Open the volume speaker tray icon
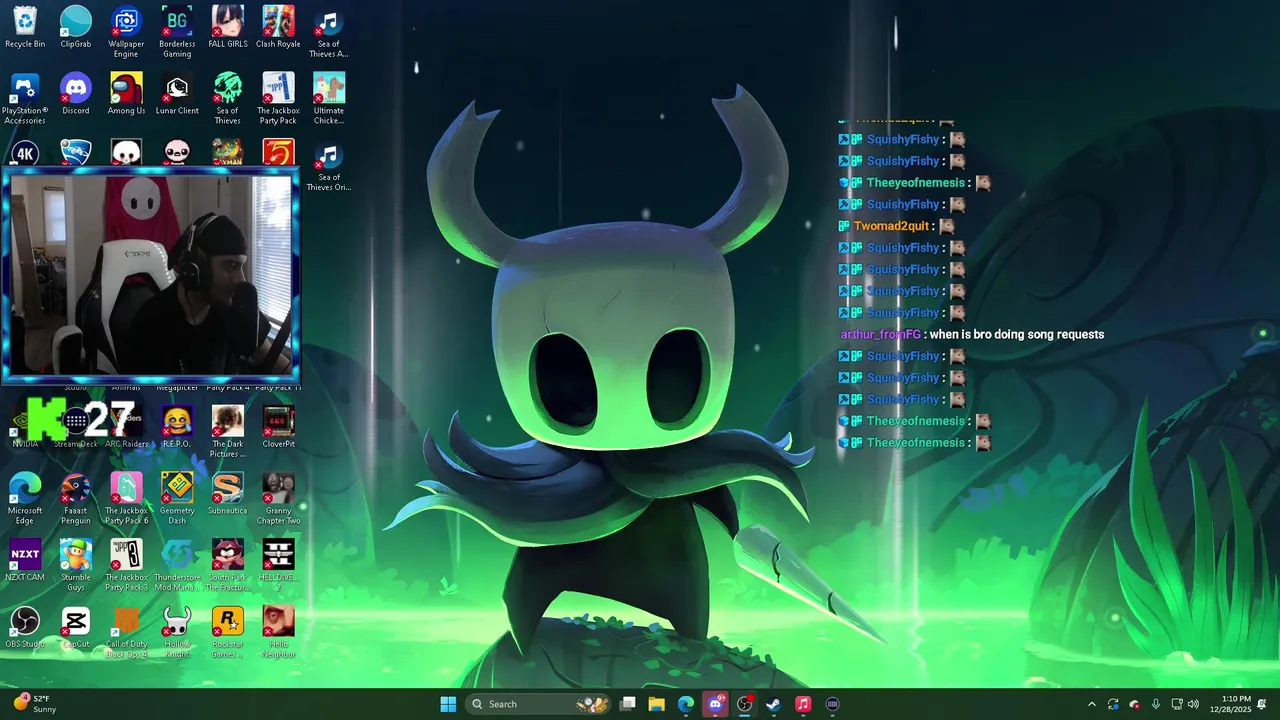1280x720 pixels. (1193, 704)
